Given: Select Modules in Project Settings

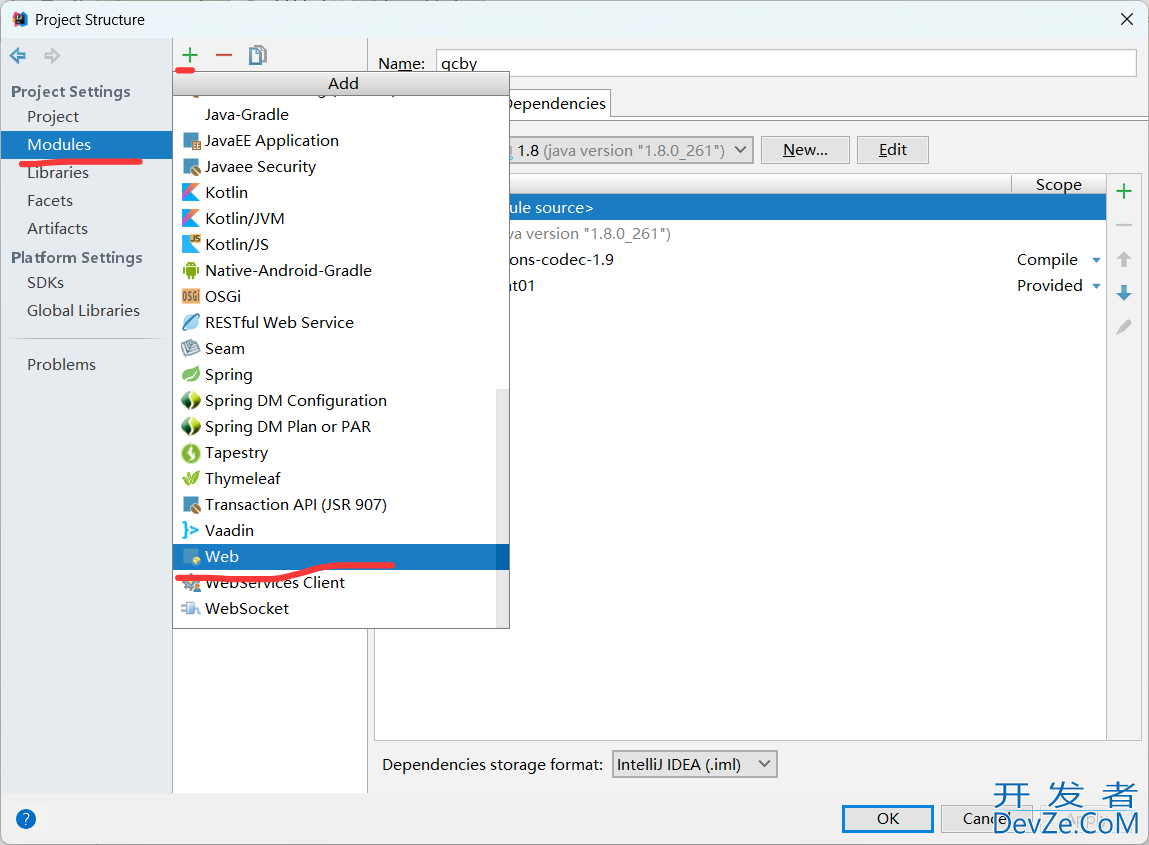Looking at the screenshot, I should click(x=86, y=144).
